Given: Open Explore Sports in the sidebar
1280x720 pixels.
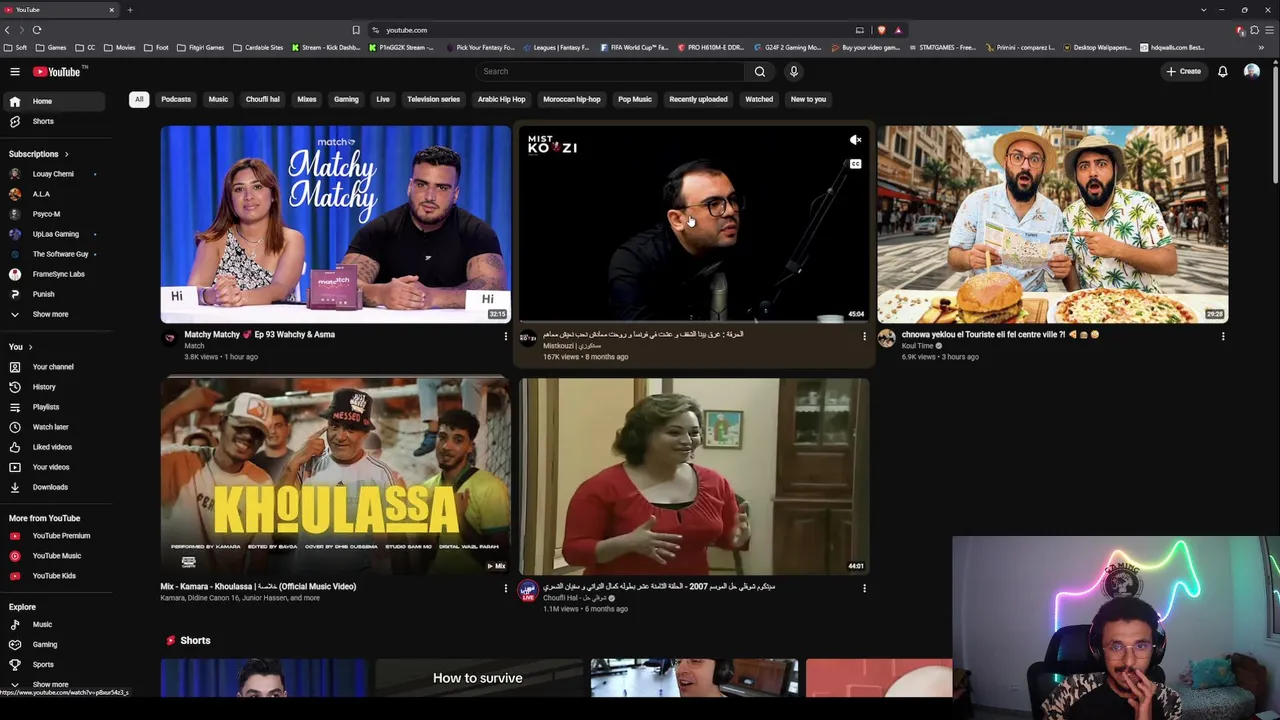Looking at the screenshot, I should click(53, 664).
